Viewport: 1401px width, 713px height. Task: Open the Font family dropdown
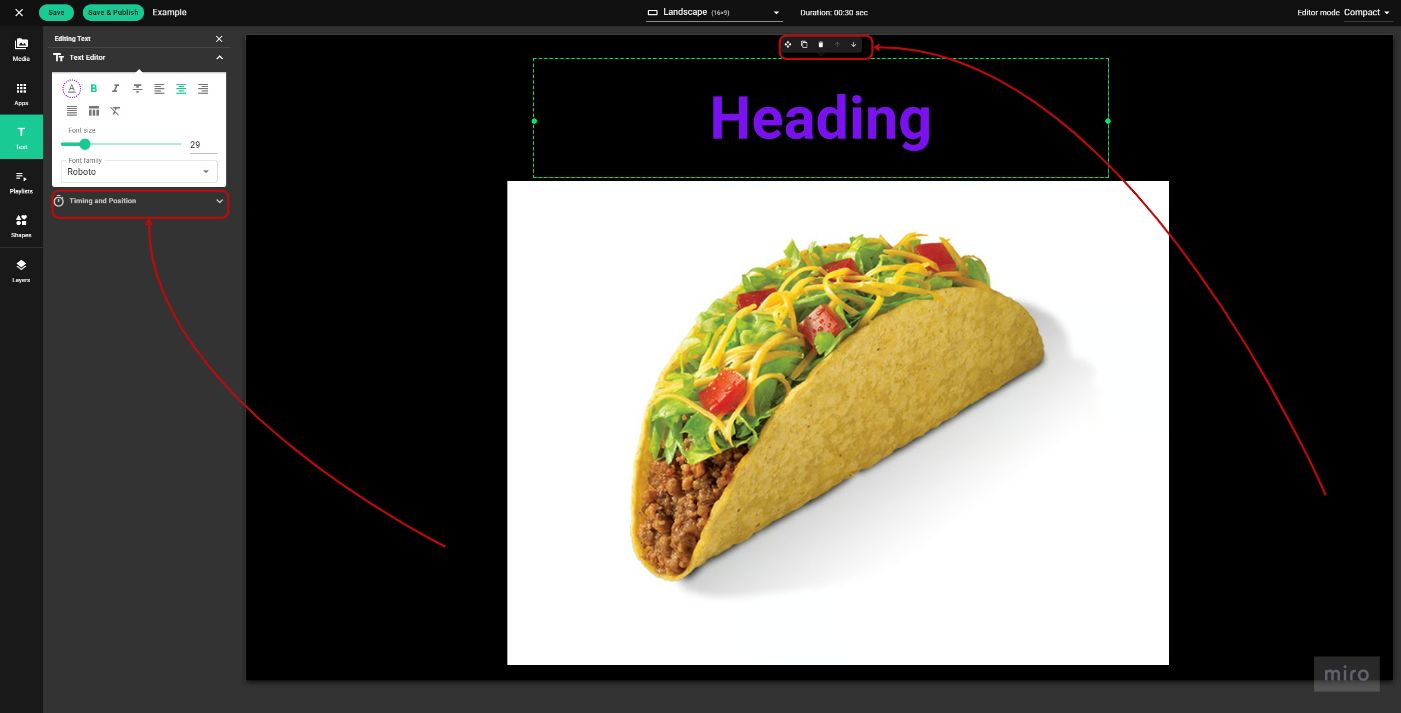(x=138, y=171)
